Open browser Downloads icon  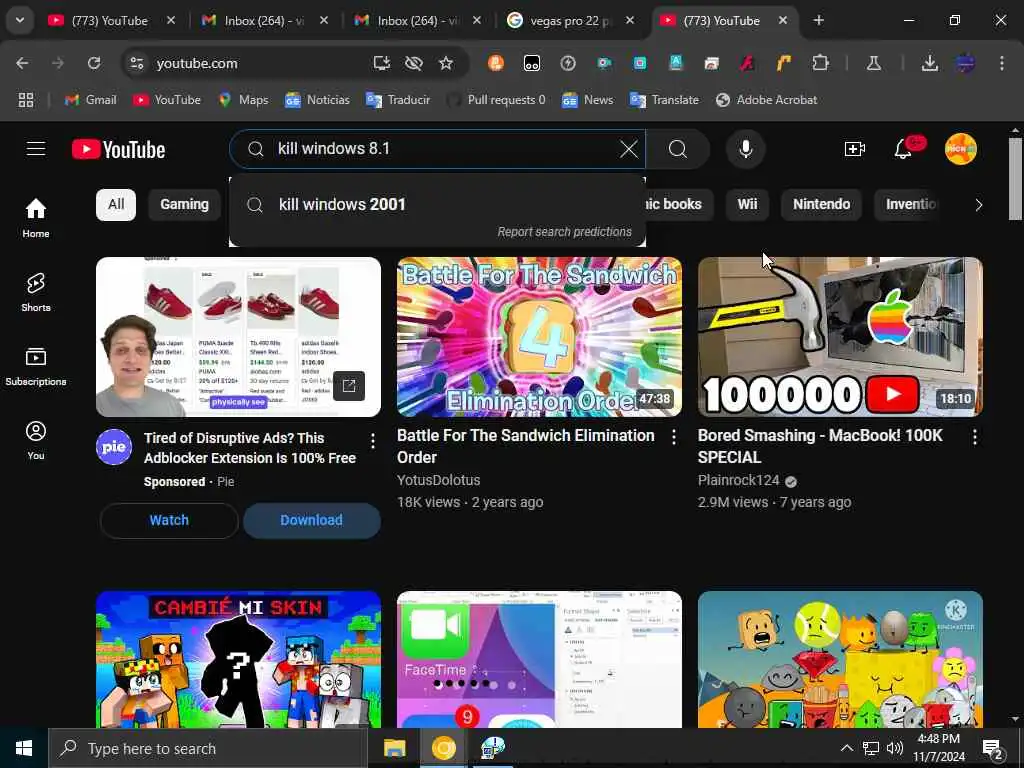929,63
